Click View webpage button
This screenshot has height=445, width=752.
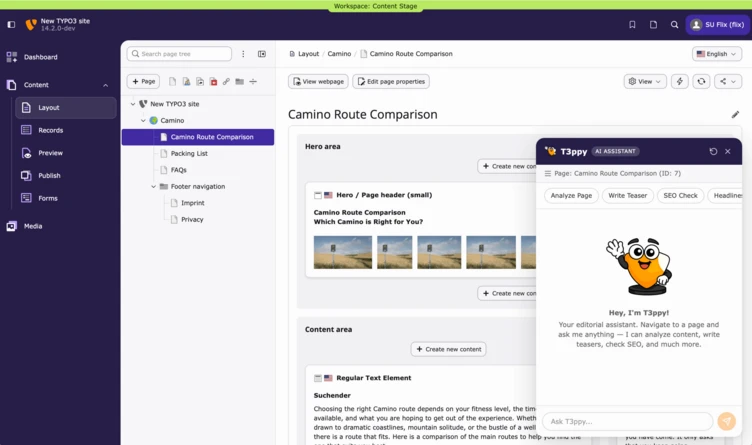click(318, 82)
